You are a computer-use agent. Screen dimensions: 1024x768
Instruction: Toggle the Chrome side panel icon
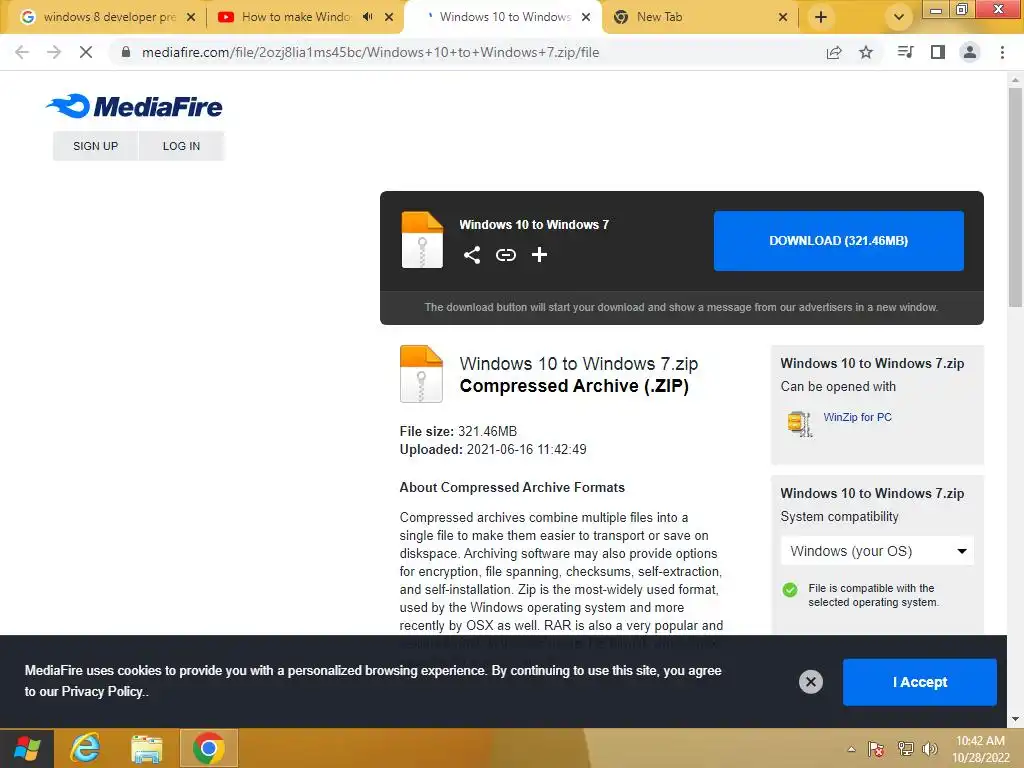click(x=938, y=52)
